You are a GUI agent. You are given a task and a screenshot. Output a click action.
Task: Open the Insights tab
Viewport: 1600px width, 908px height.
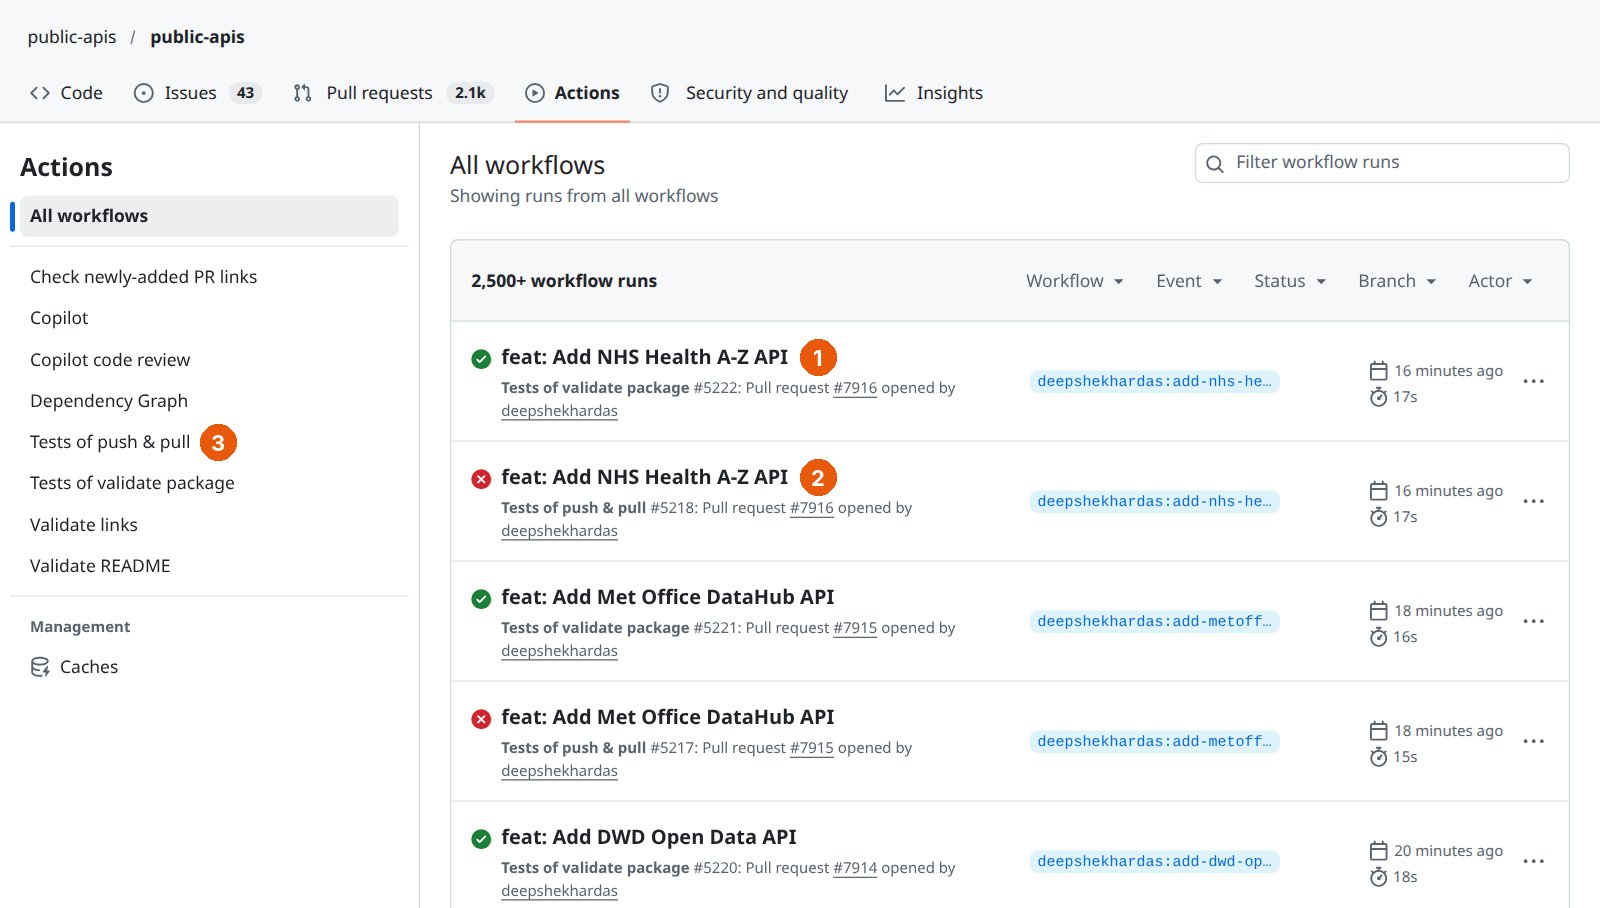pyautogui.click(x=934, y=93)
